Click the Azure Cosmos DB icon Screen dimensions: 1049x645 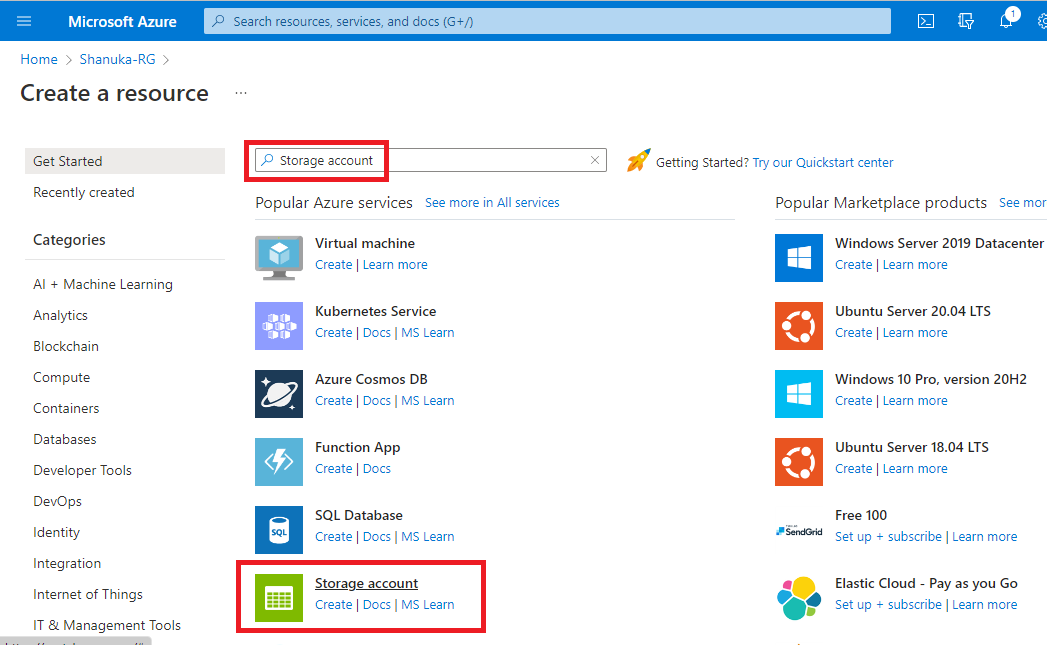279,394
